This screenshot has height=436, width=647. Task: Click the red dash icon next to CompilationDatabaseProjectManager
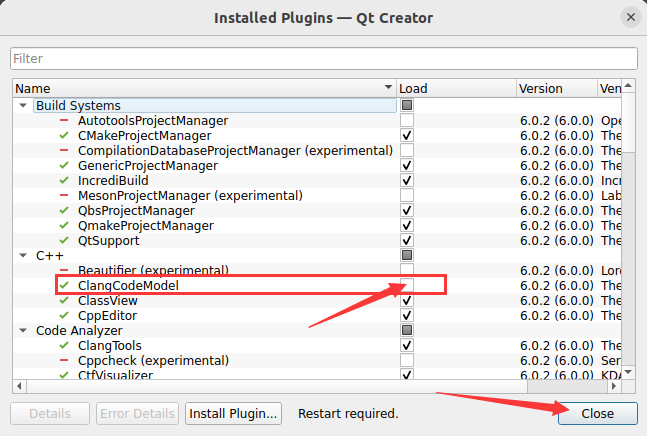click(x=64, y=151)
